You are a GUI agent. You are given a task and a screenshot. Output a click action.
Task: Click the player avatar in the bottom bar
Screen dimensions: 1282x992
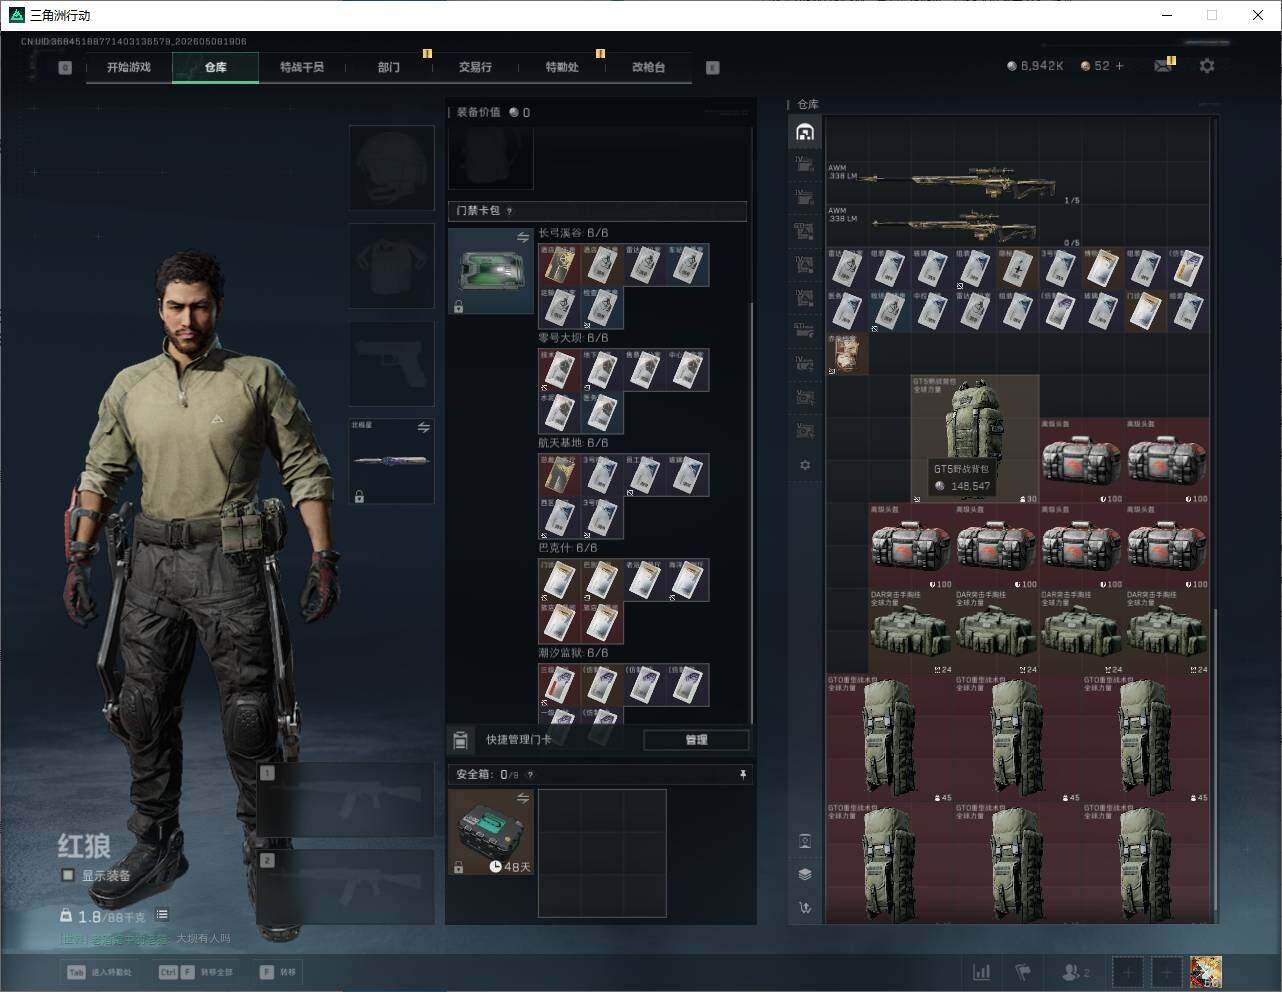[1206, 972]
